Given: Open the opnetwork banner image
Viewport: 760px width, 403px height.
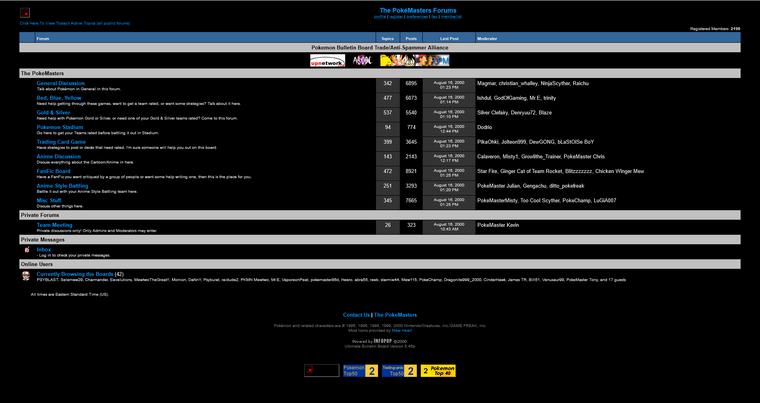Looking at the screenshot, I should point(327,60).
